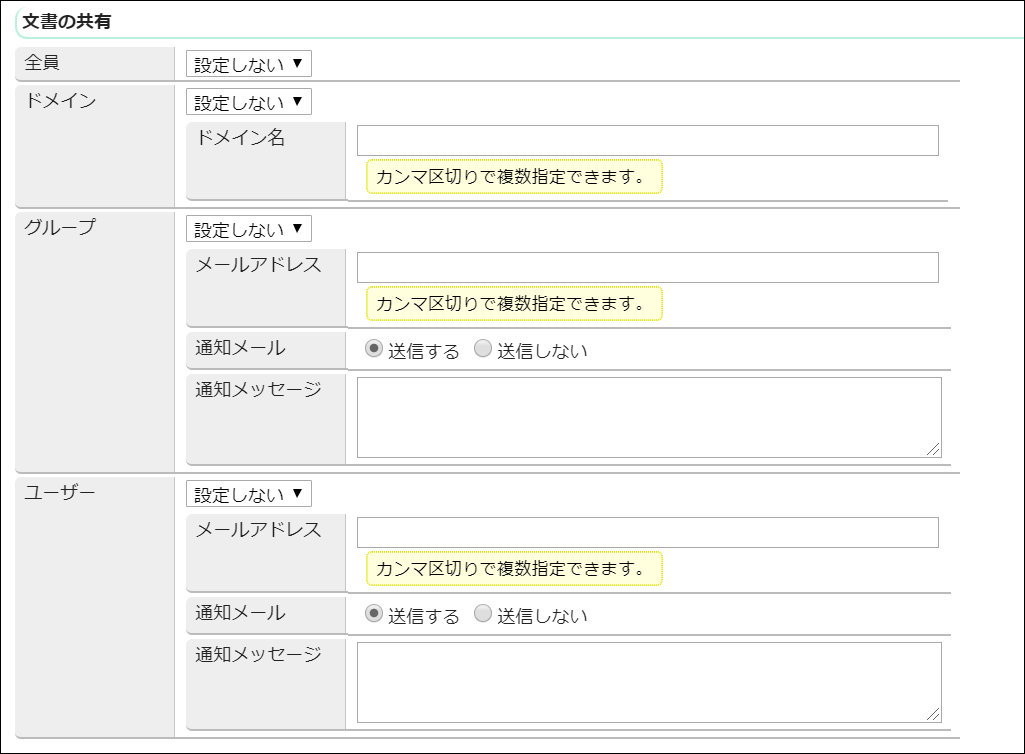Focus the ユーザー メールアドレス input field

point(645,531)
